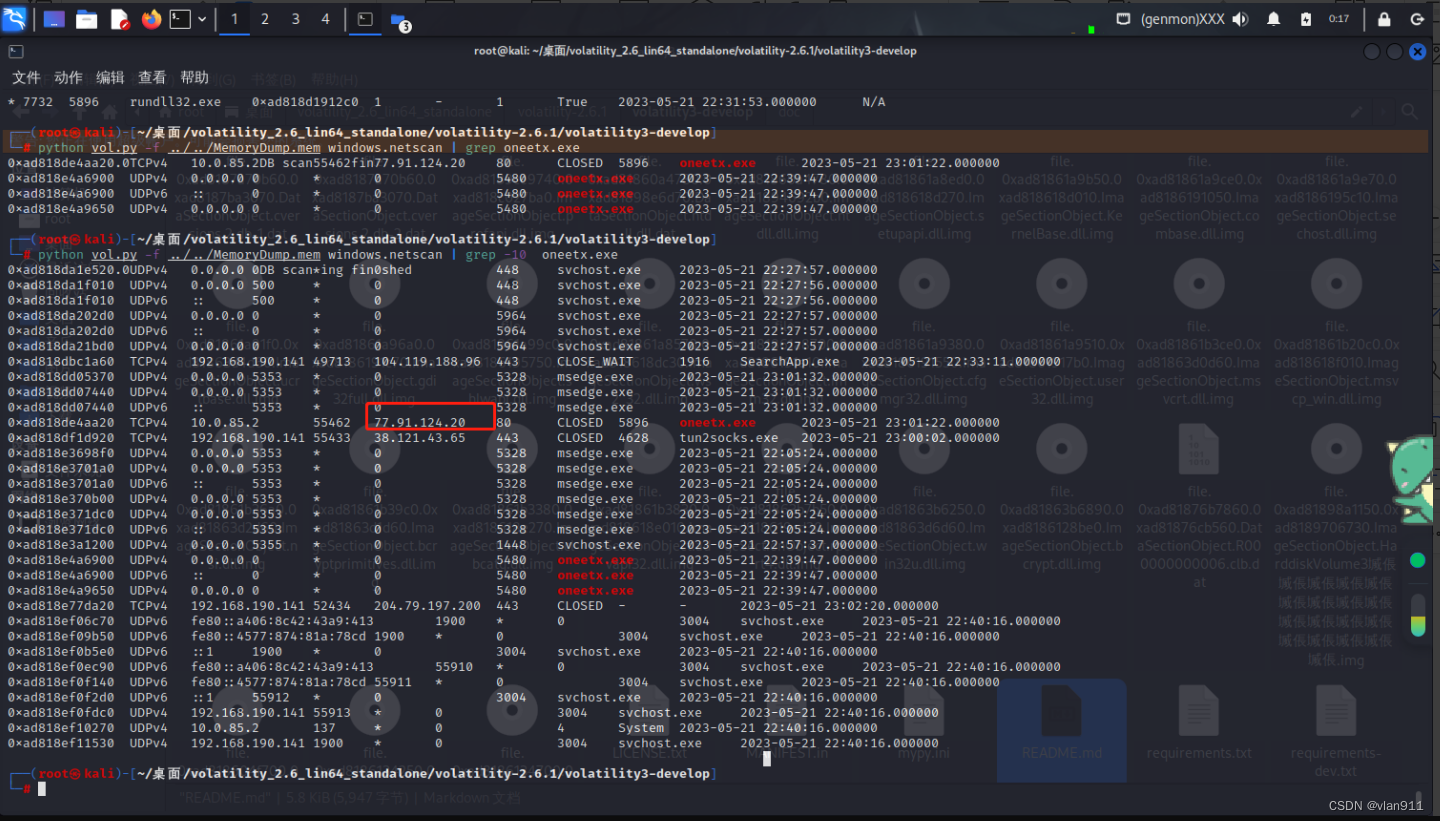Image resolution: width=1440 pixels, height=821 pixels.
Task: Expand the terminal launcher dropdown arrow
Action: click(203, 19)
